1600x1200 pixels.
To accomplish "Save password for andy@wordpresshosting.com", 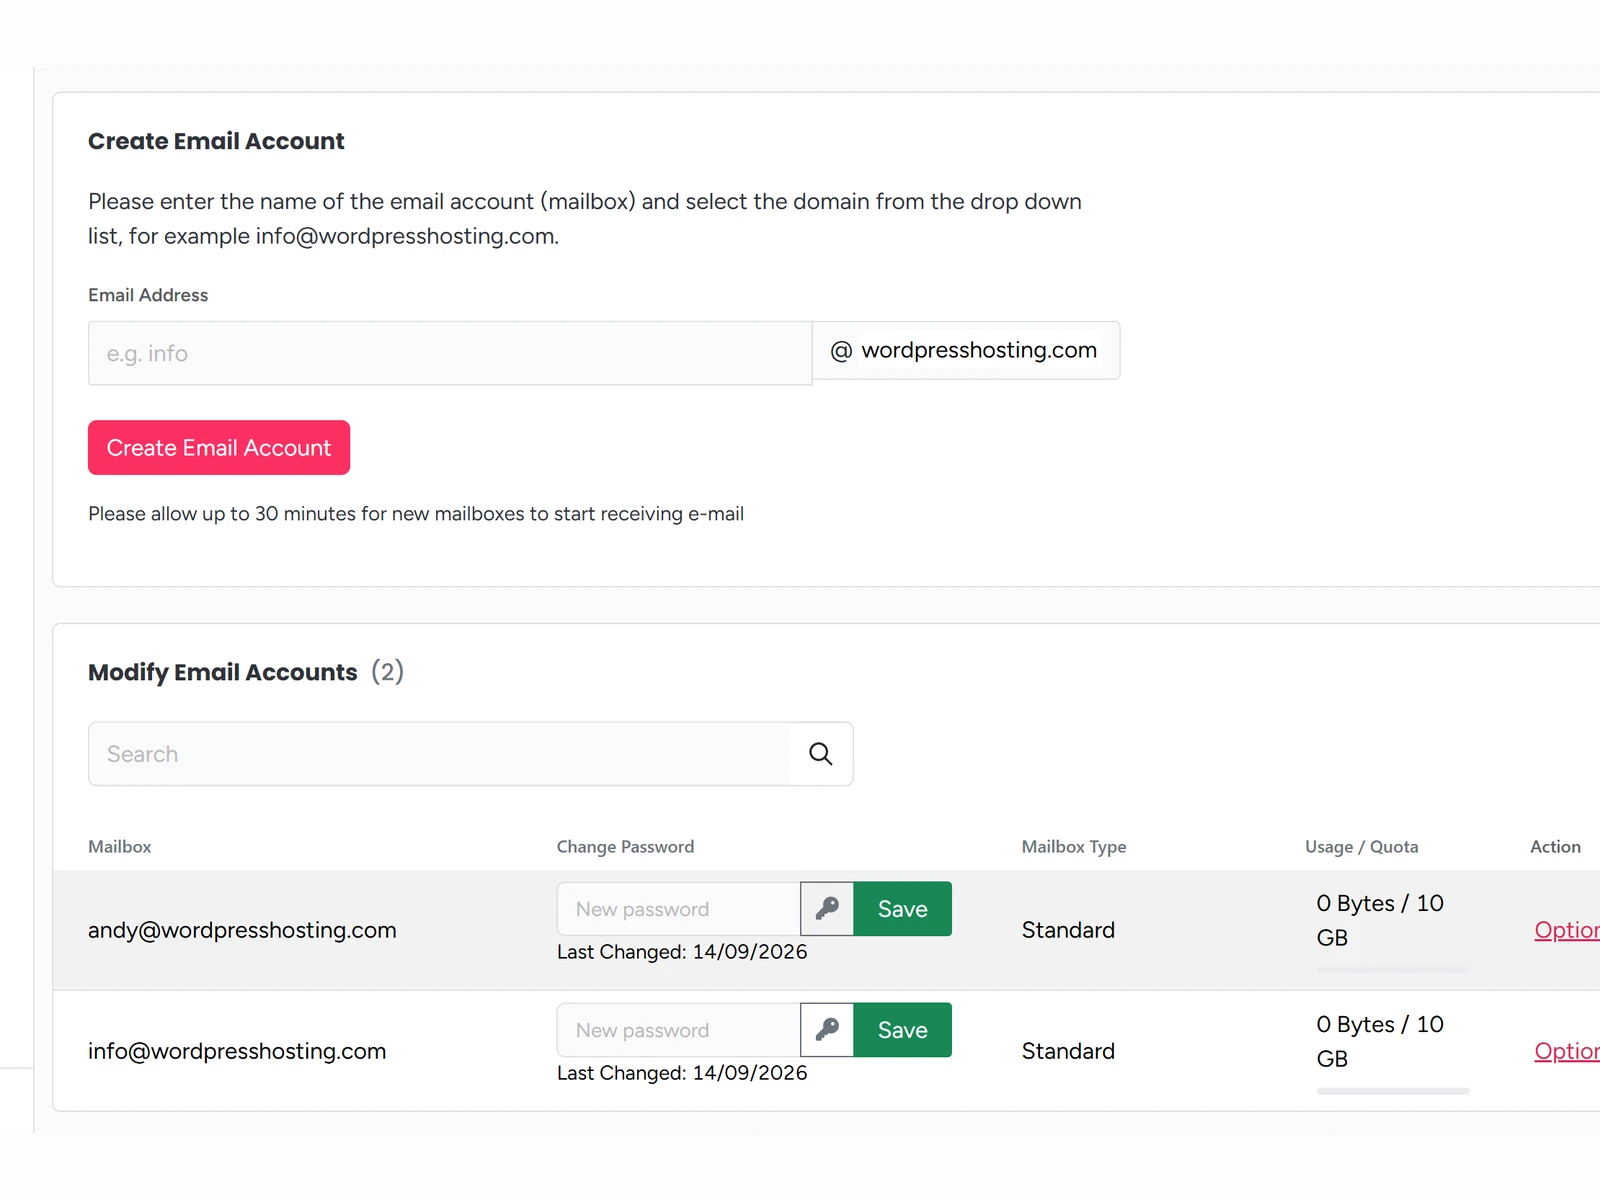I will (902, 909).
